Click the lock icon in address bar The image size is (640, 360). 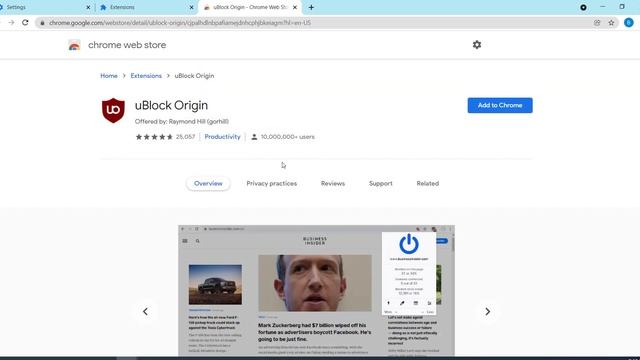42,23
